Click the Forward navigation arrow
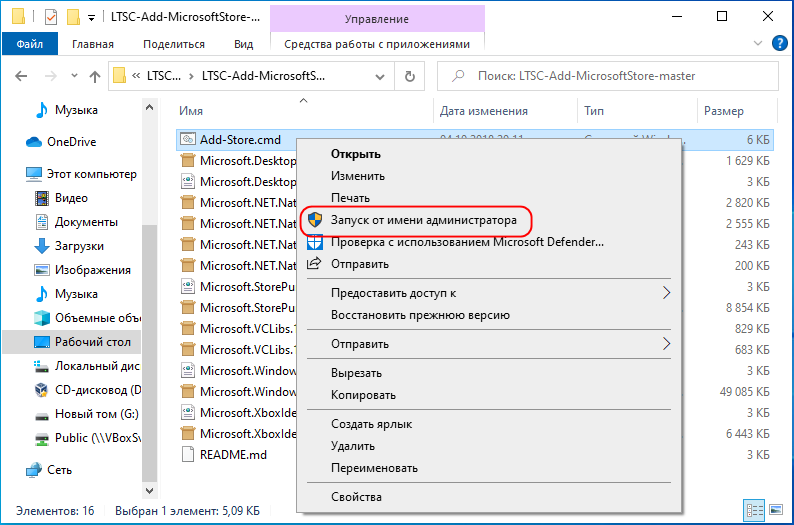 tap(51, 76)
